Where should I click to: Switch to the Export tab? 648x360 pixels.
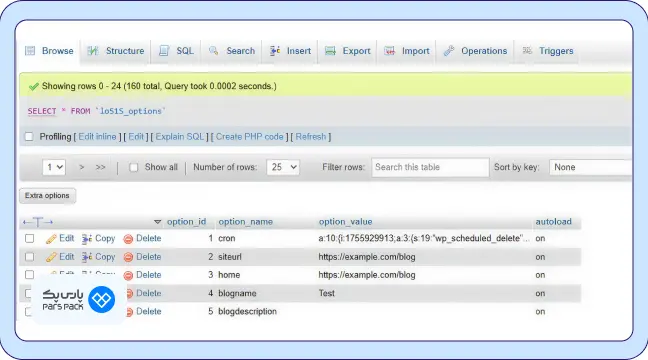point(348,51)
